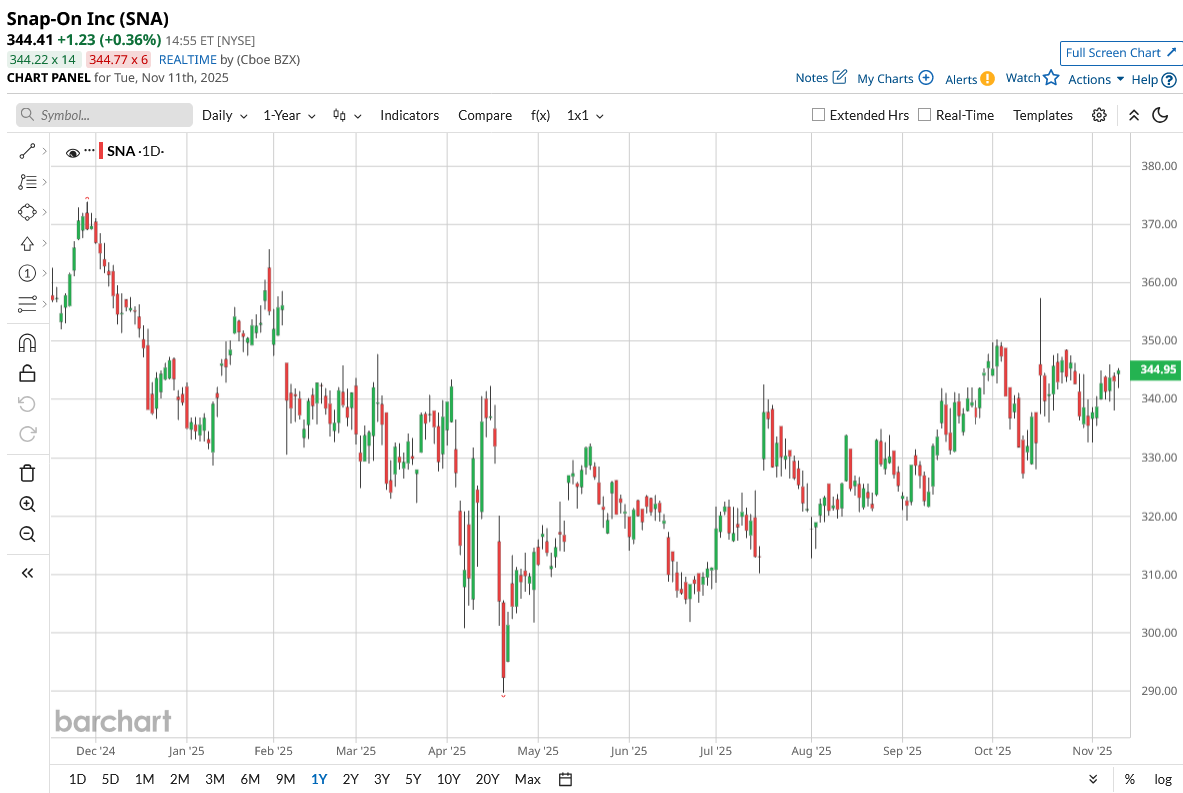This screenshot has width=1183, height=793.
Task: Expand the shapes tool submenu arrow
Action: click(45, 213)
